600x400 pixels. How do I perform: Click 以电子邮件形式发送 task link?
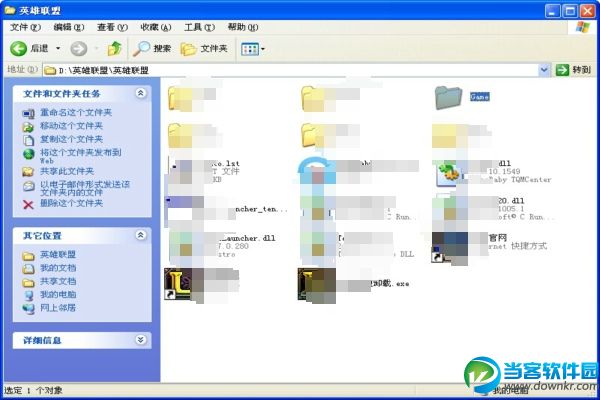coord(85,188)
